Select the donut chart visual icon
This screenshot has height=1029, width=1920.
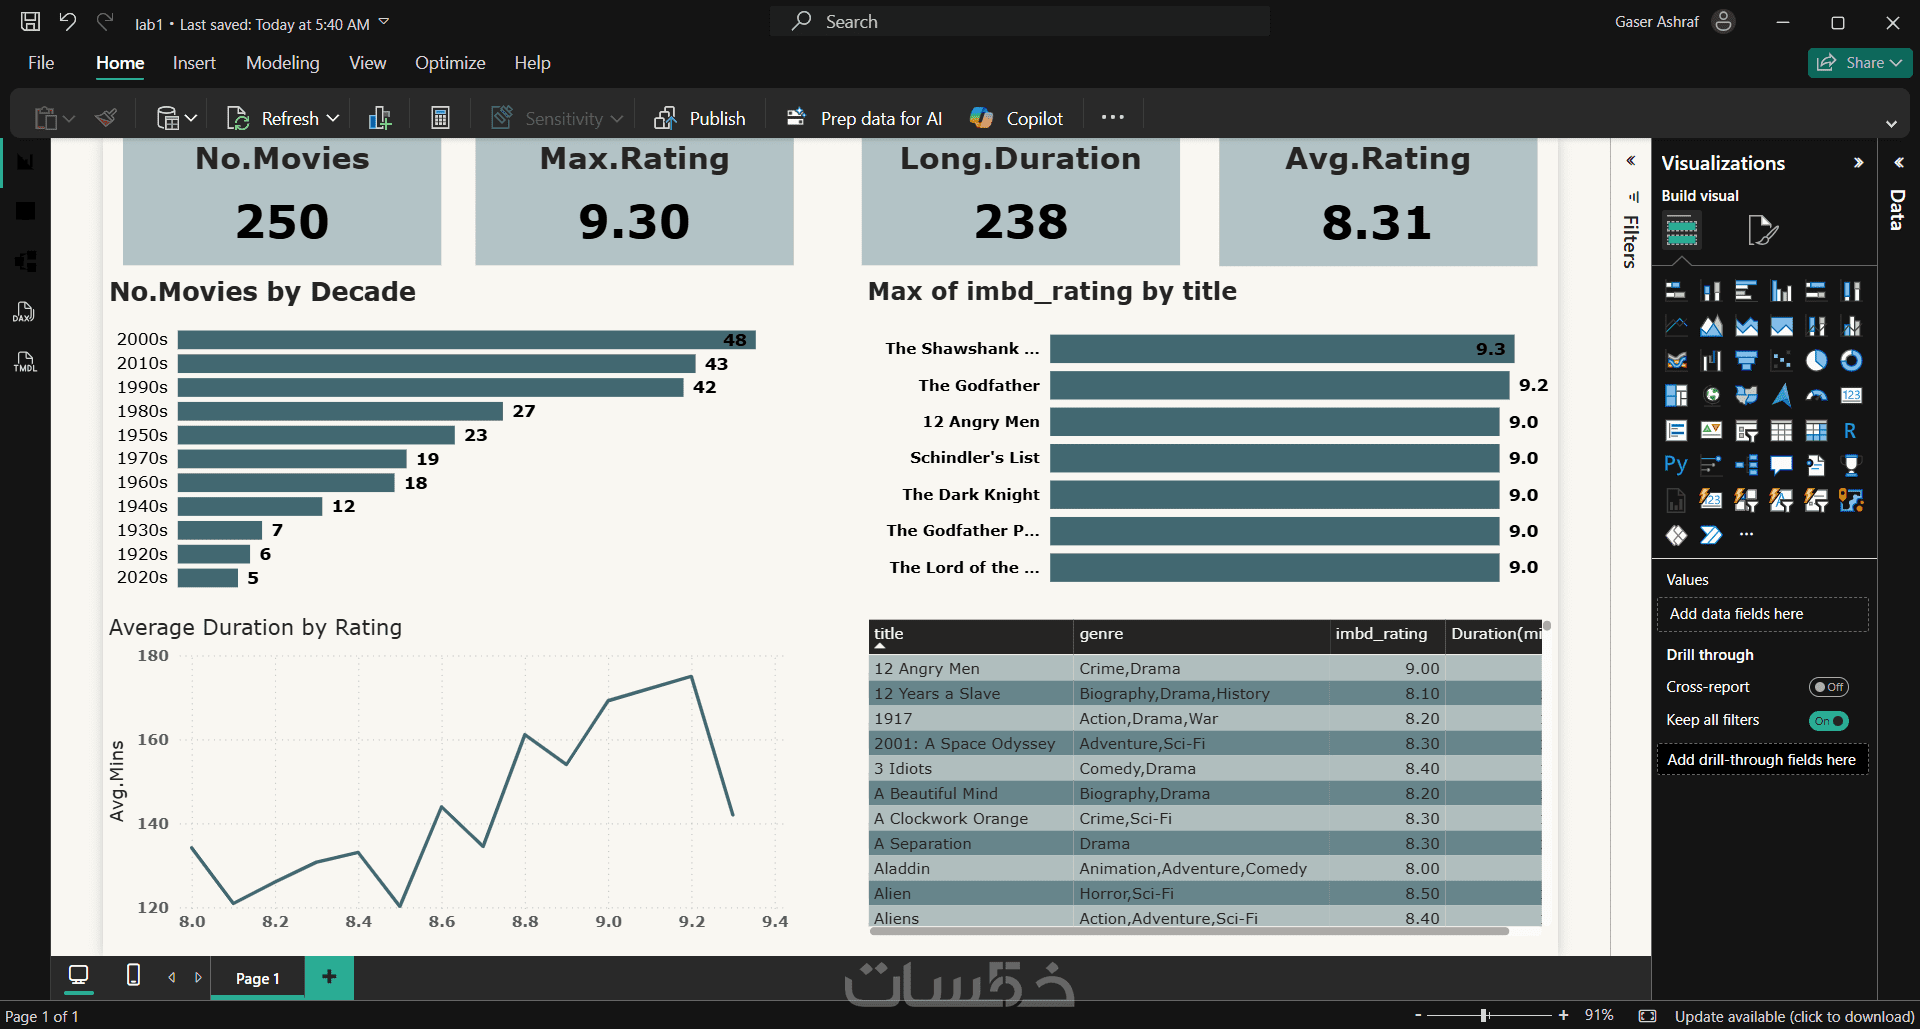pyautogui.click(x=1851, y=361)
